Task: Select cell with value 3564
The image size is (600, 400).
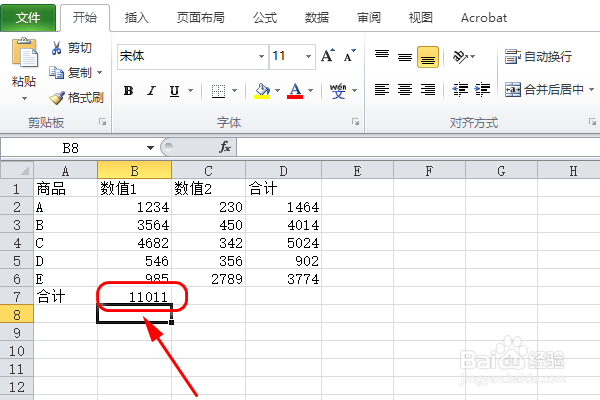Action: point(134,225)
